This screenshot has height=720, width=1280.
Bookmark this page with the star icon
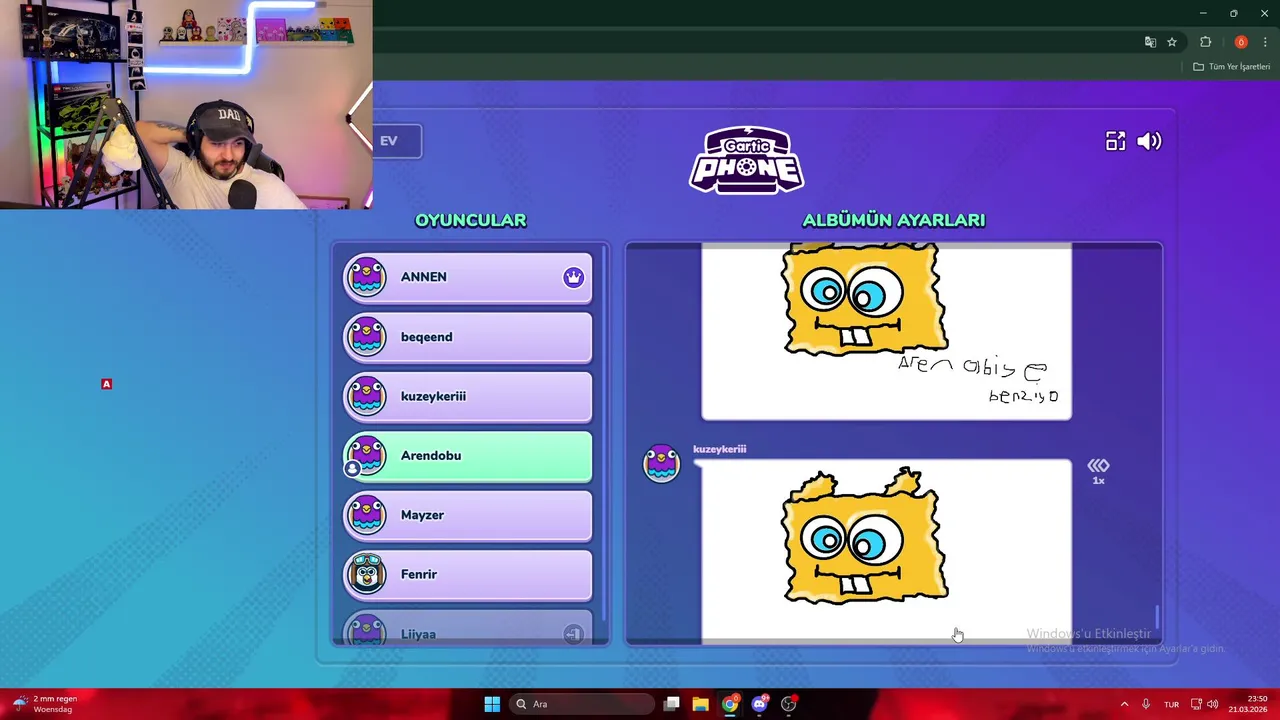click(1172, 42)
